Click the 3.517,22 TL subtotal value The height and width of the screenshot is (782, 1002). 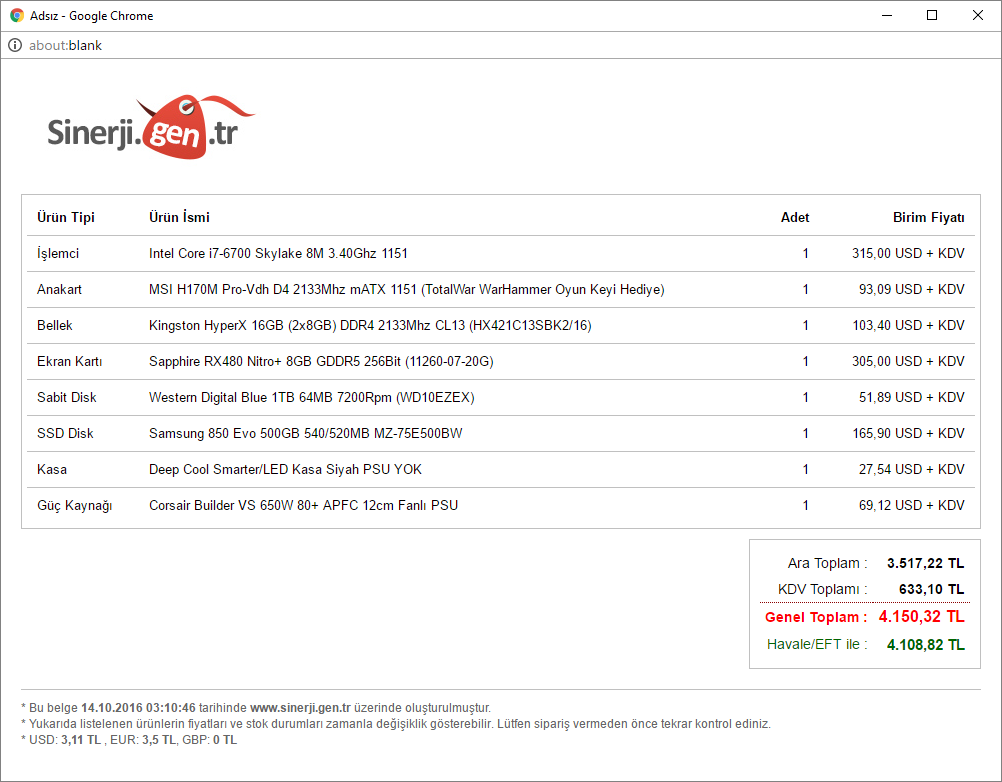(925, 563)
